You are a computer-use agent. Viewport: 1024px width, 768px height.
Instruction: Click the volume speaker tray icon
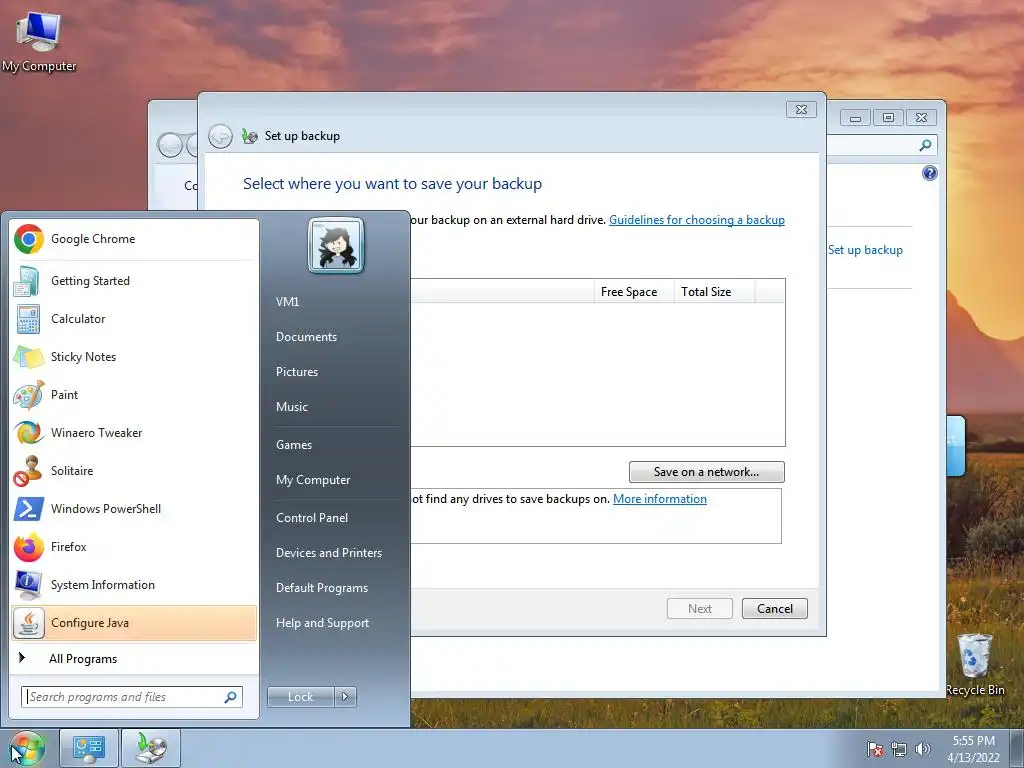click(x=923, y=749)
